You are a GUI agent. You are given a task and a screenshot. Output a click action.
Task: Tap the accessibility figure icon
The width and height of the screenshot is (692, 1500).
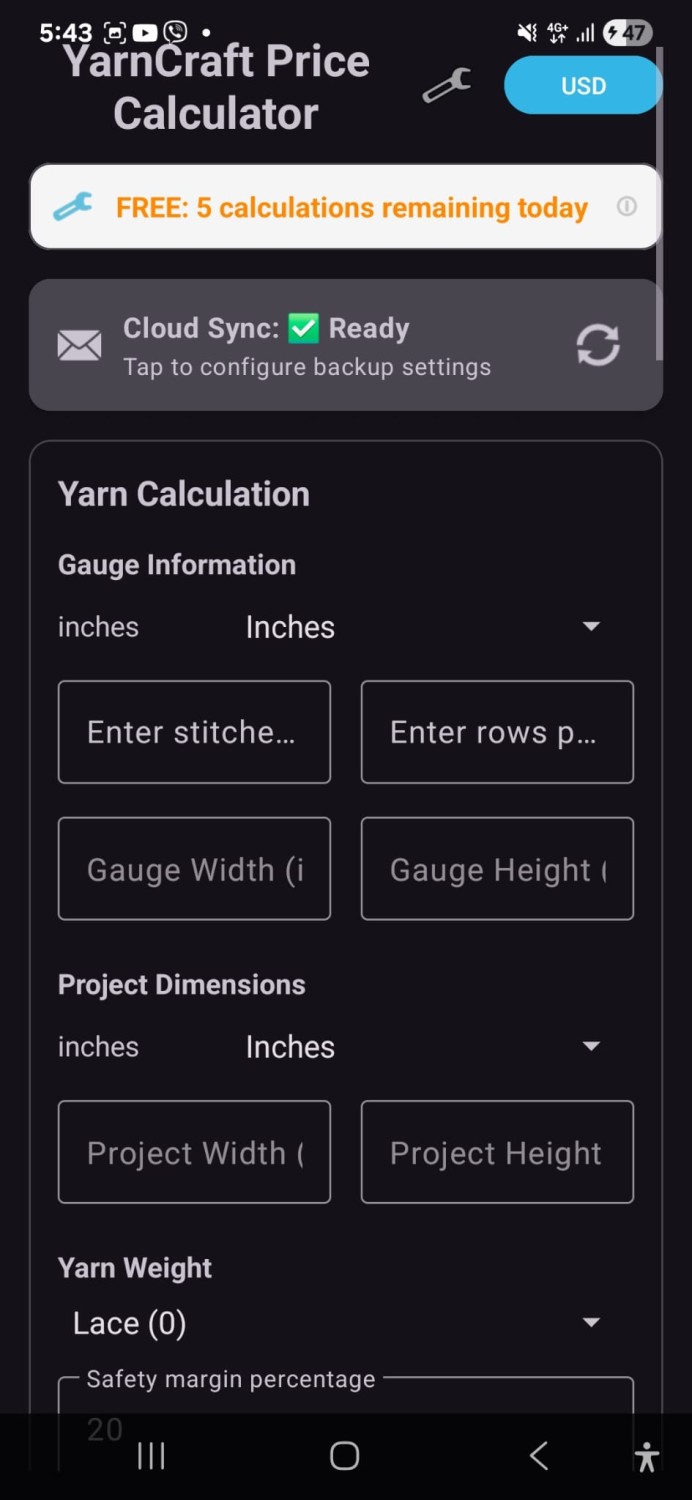[647, 1456]
